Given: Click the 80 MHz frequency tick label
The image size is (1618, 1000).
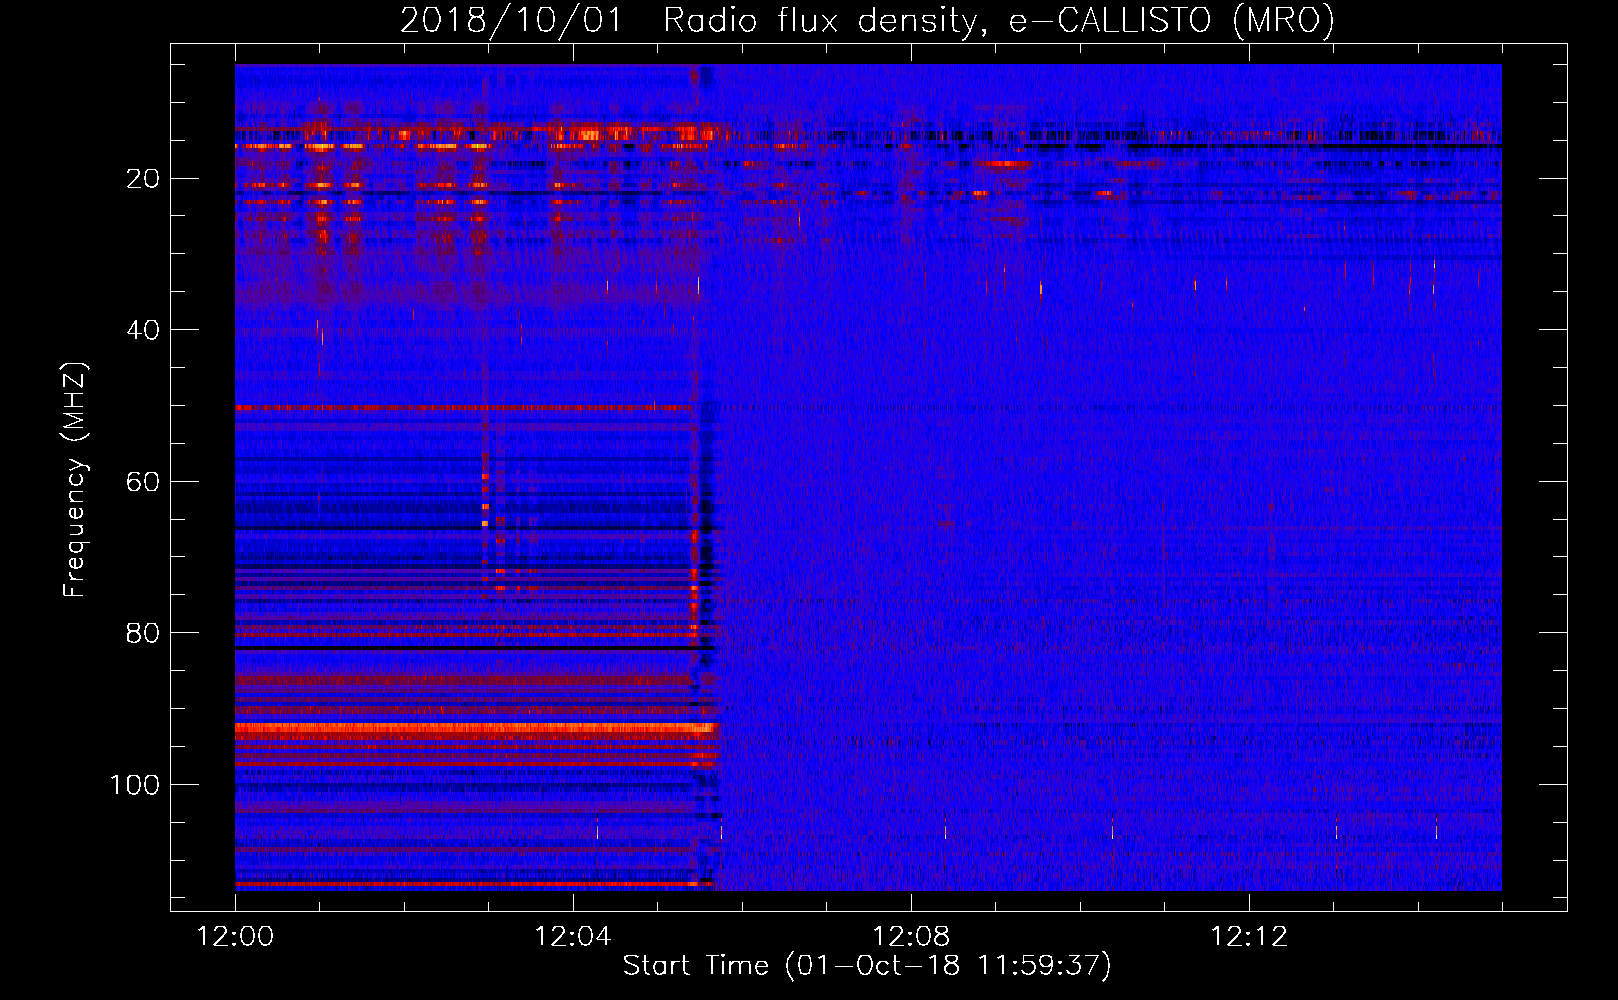Looking at the screenshot, I should [143, 633].
